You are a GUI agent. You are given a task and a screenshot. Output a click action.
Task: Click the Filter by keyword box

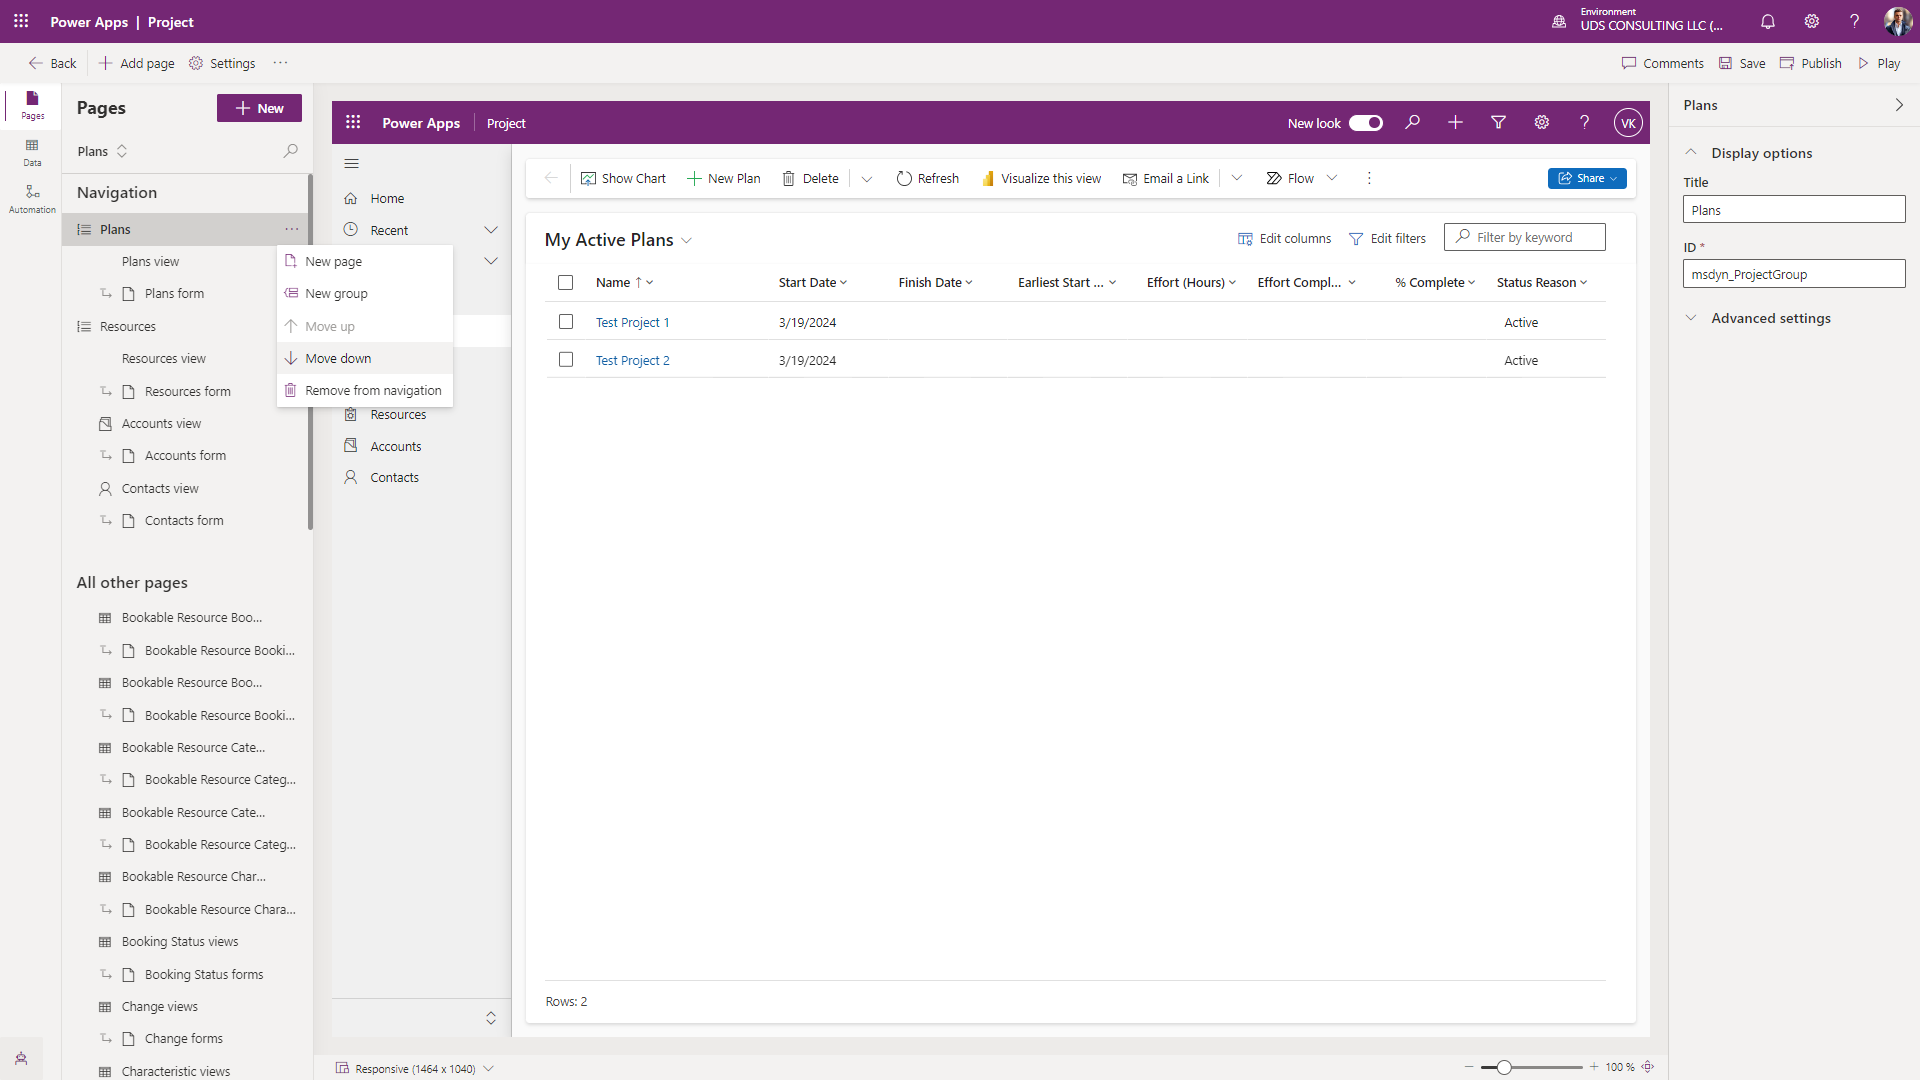point(1524,237)
